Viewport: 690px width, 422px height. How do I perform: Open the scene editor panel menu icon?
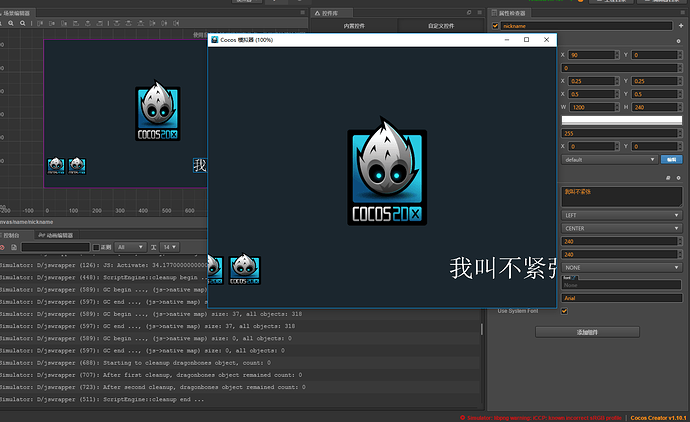point(302,13)
